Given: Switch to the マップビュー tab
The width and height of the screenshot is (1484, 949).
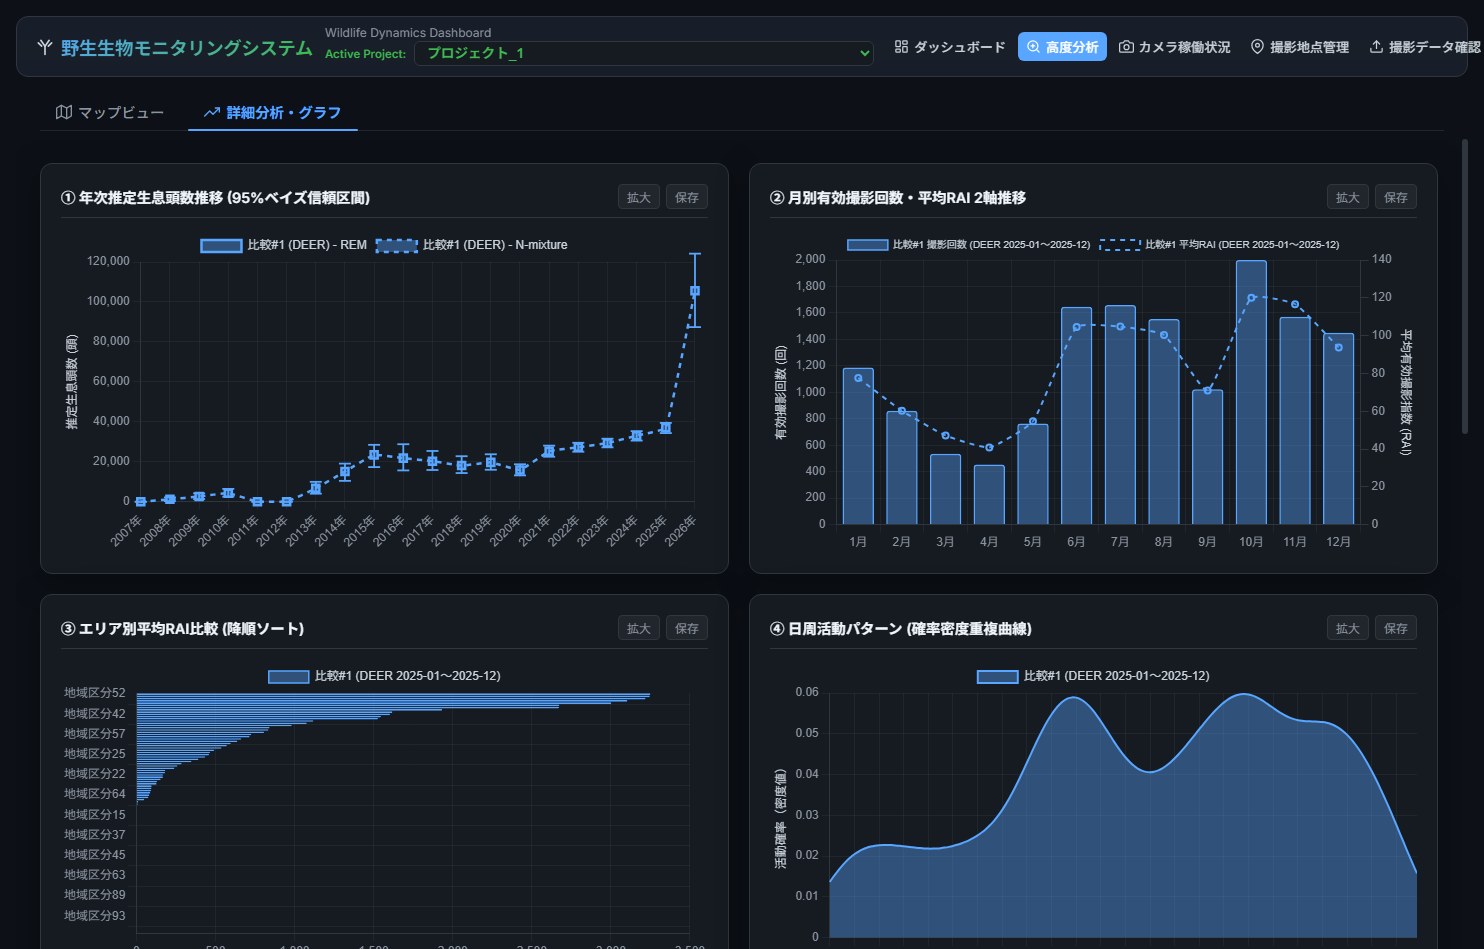Looking at the screenshot, I should (x=110, y=112).
